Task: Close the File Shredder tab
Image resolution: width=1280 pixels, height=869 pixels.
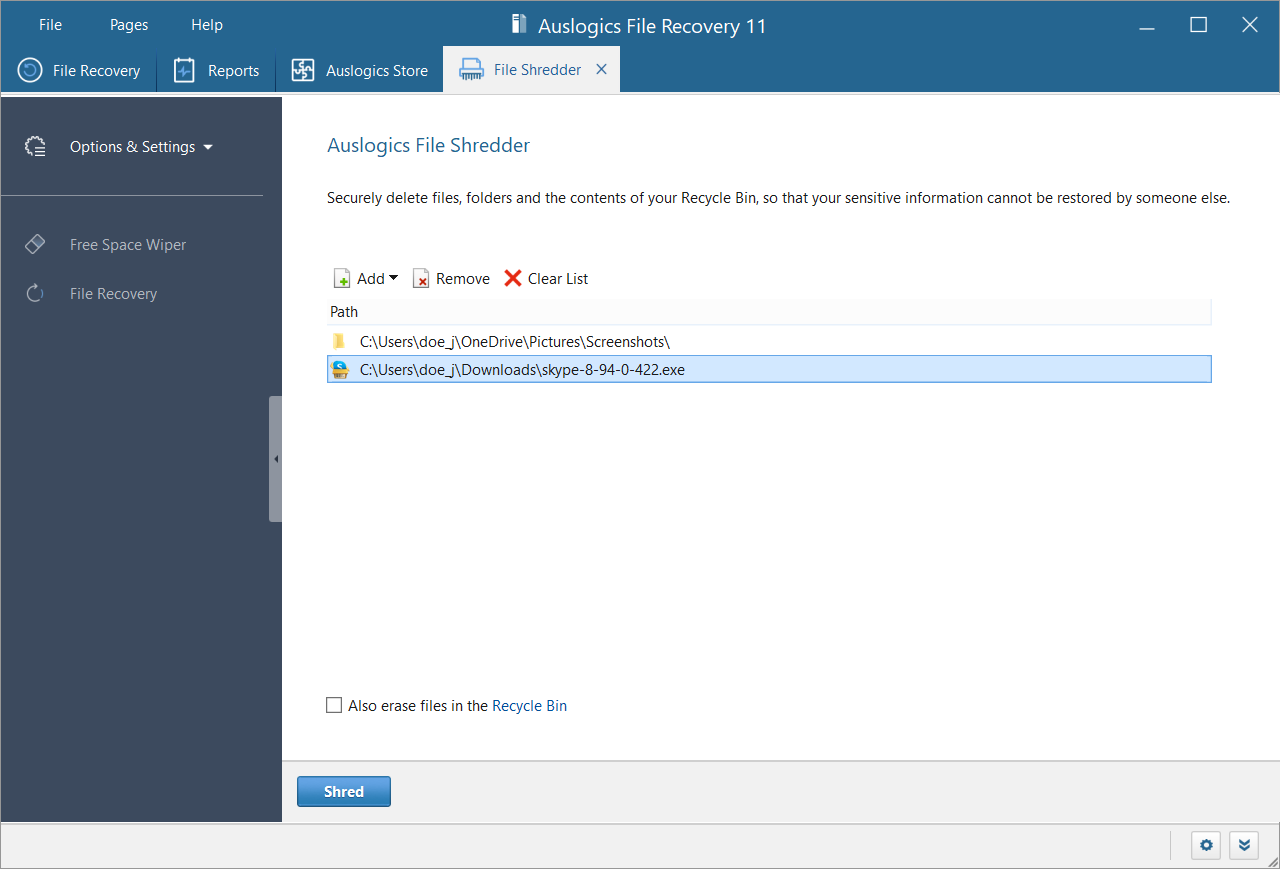Action: pyautogui.click(x=601, y=69)
